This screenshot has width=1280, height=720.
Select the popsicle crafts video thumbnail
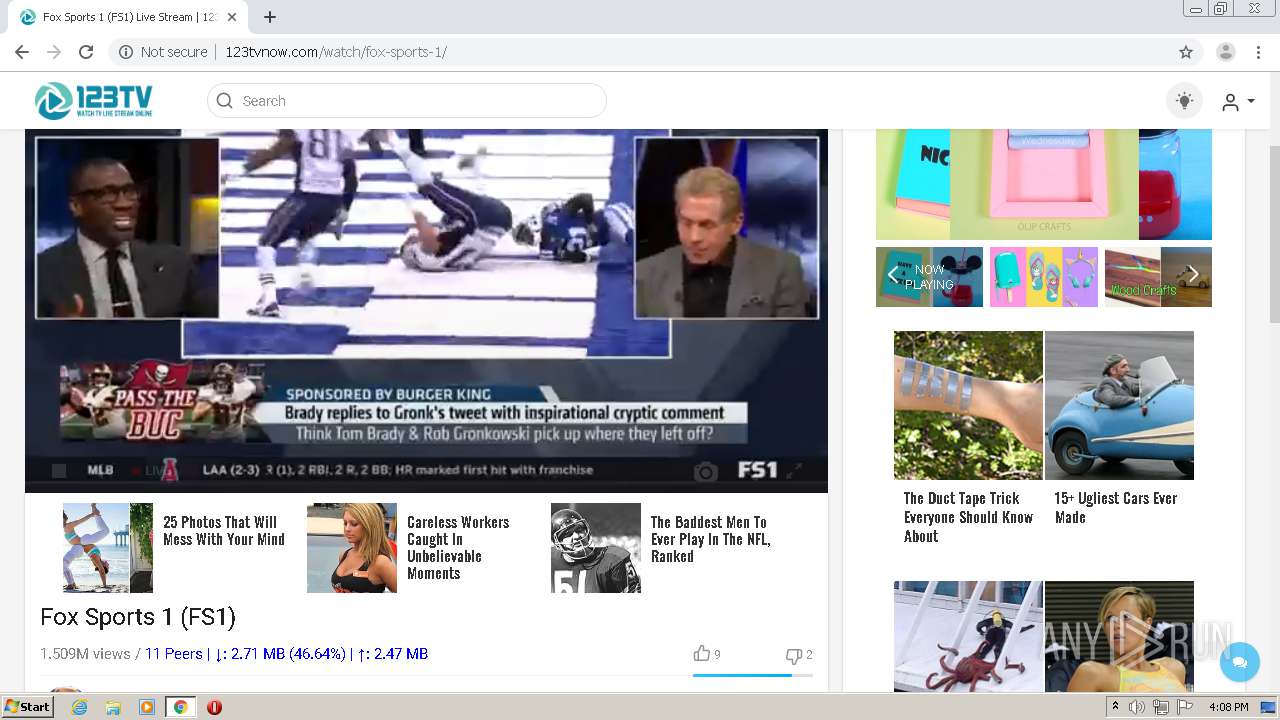(1044, 277)
